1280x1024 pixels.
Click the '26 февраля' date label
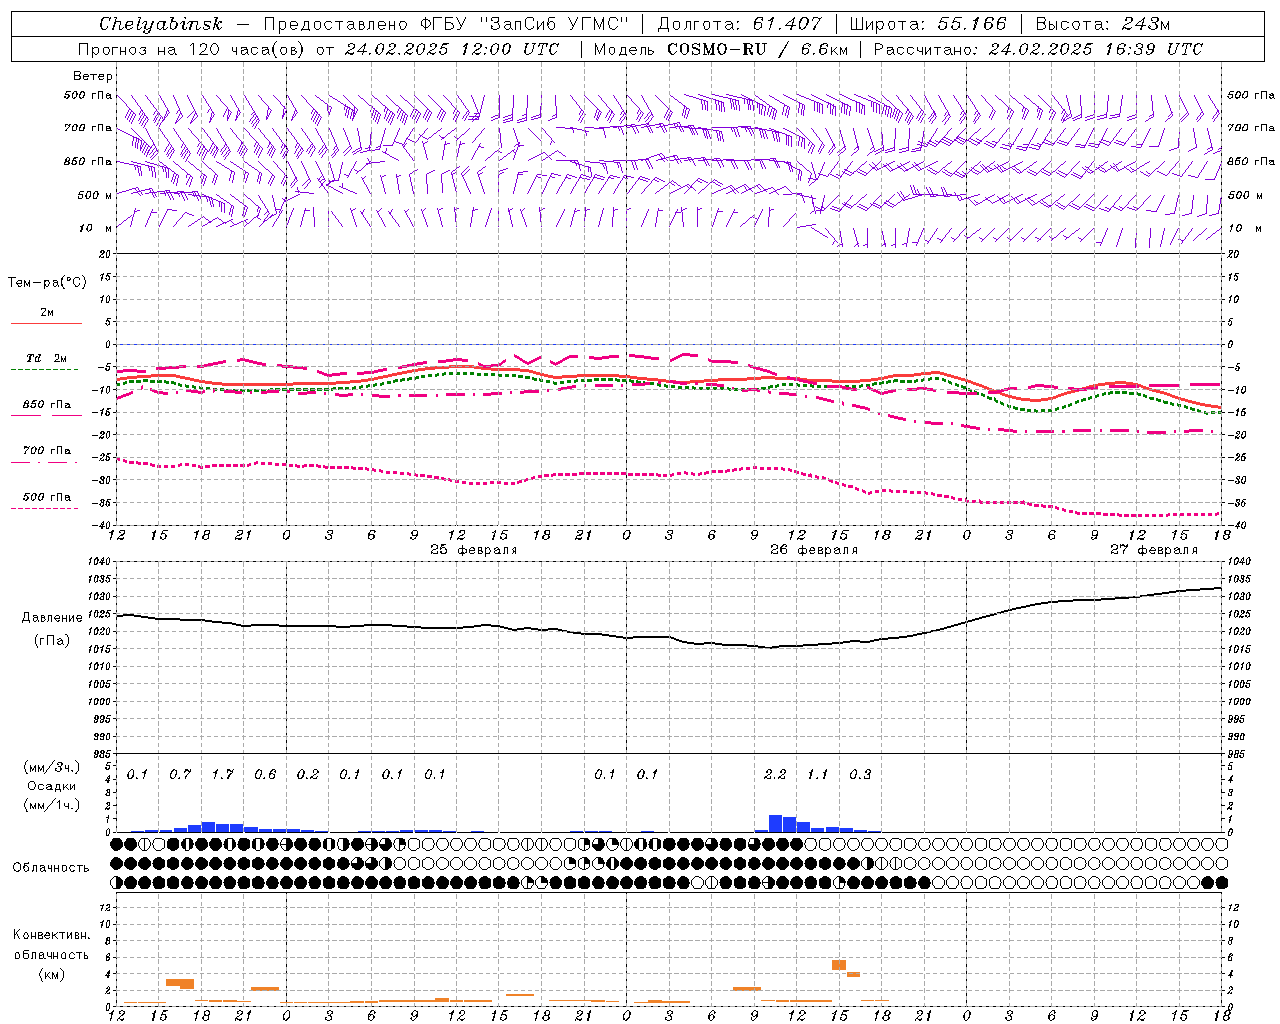pos(814,550)
